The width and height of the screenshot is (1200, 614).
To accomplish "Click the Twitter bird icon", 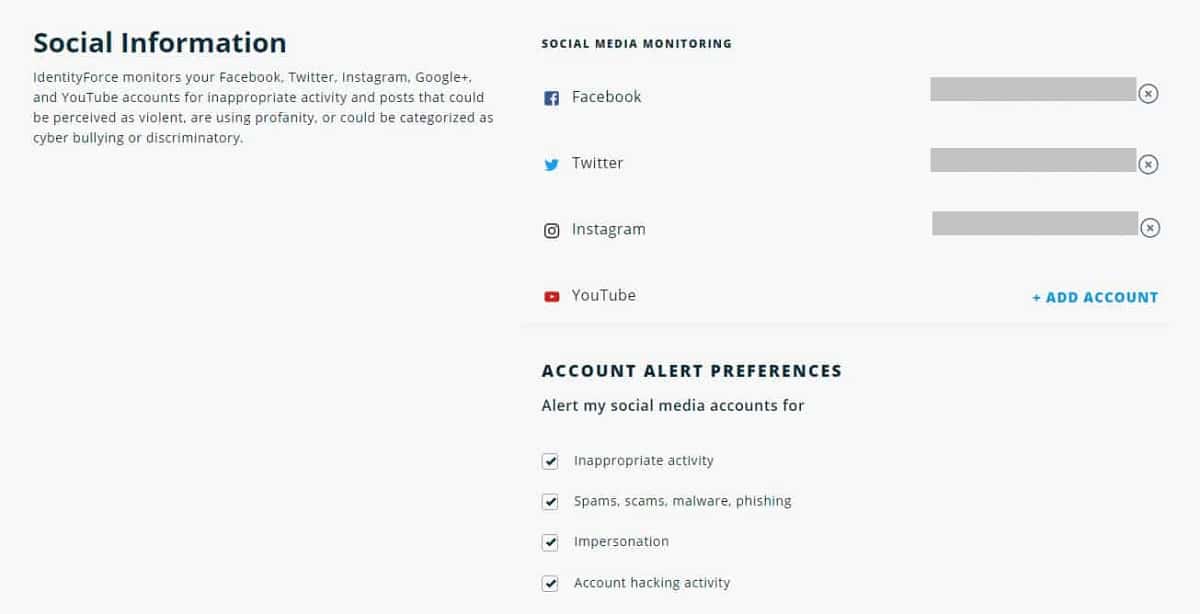I will point(551,165).
